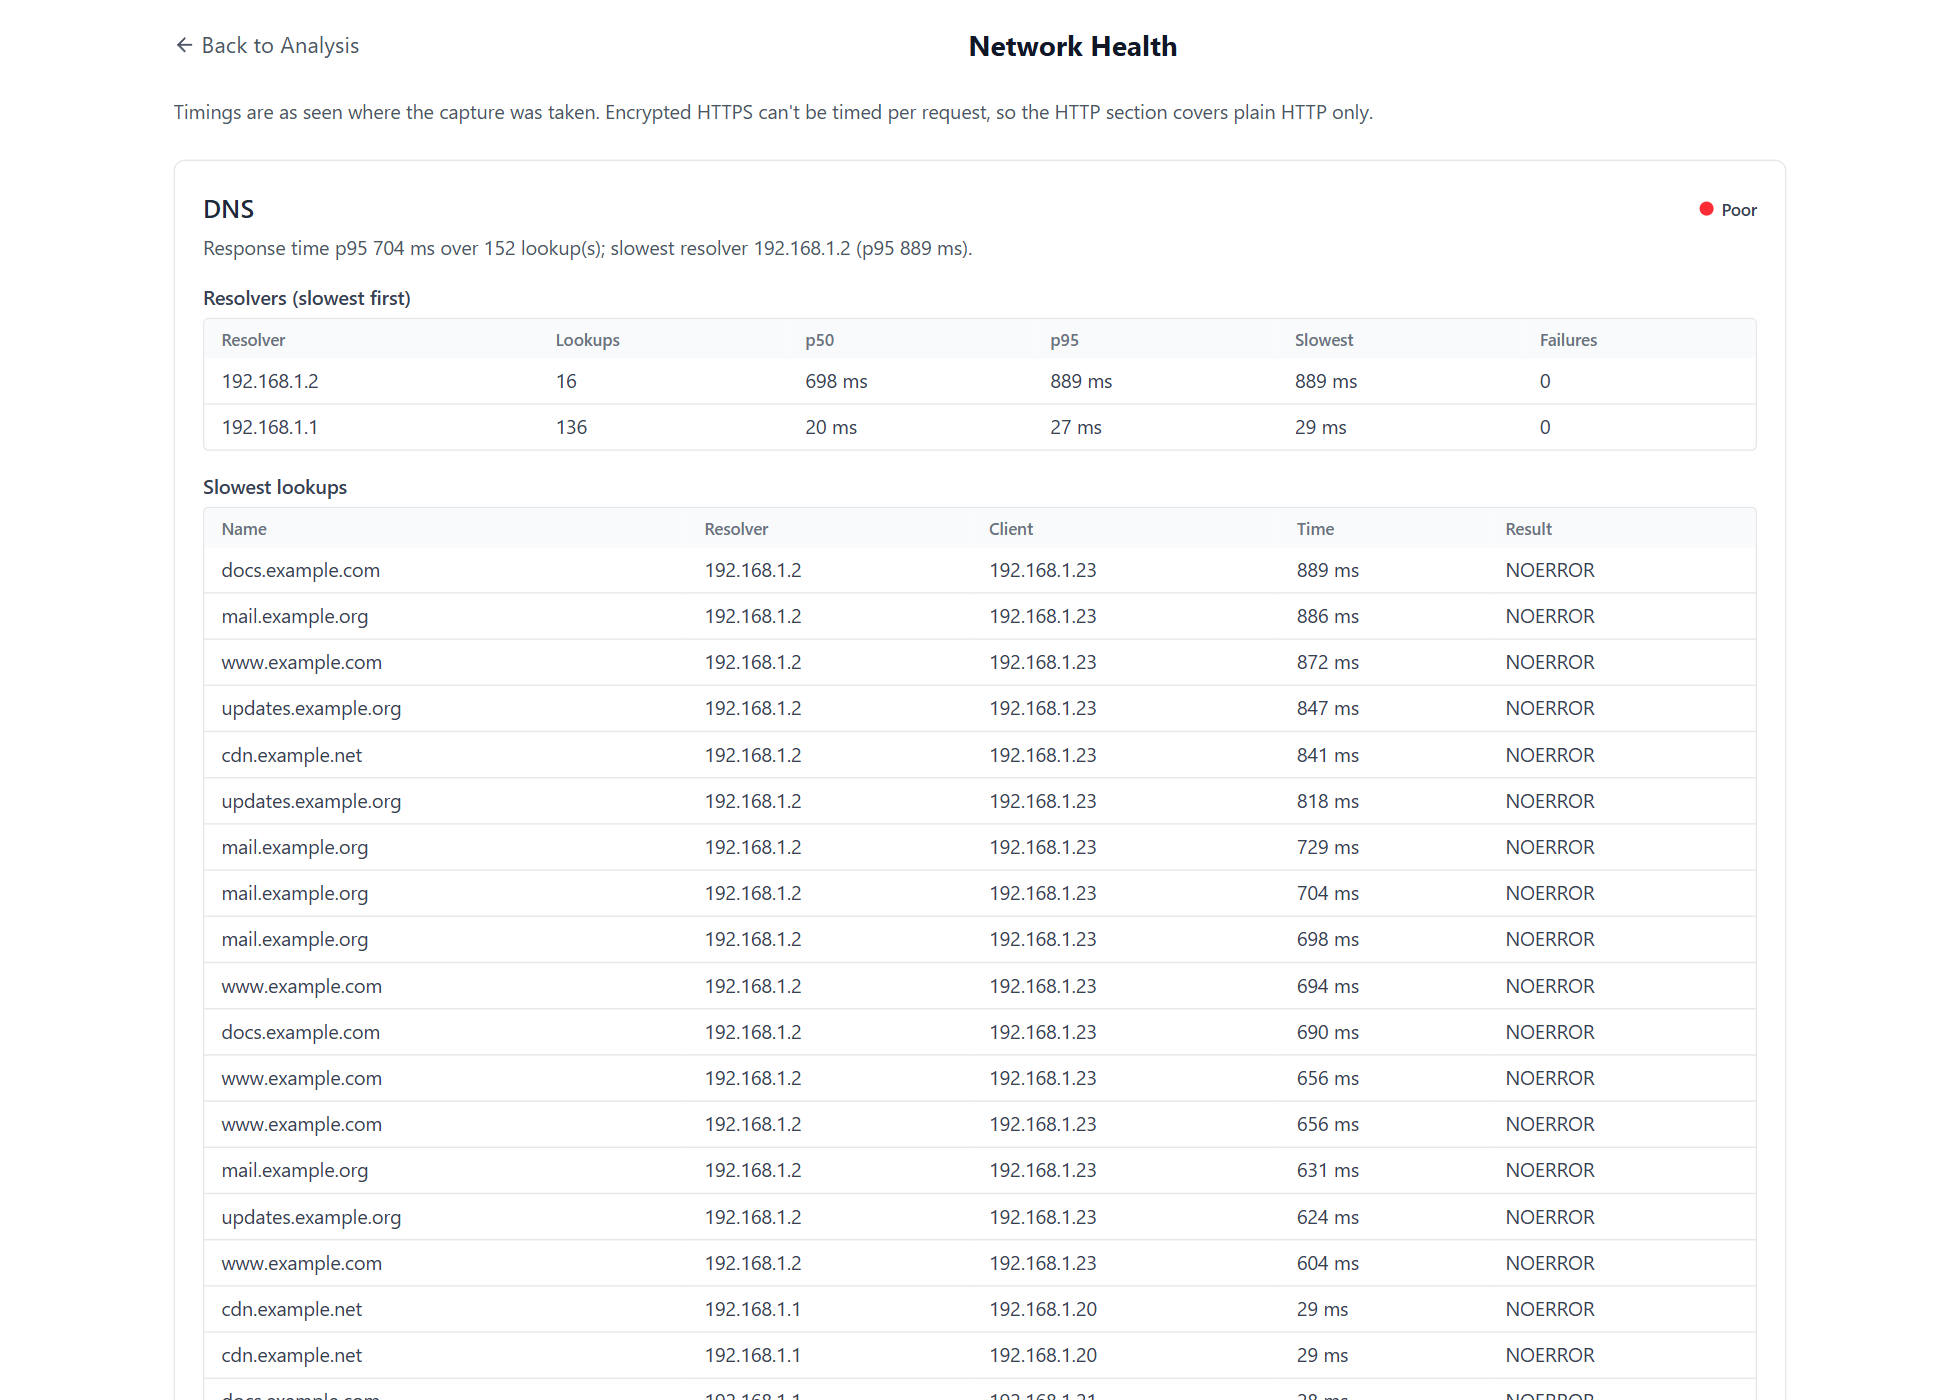Click the DNS section title
This screenshot has width=1960, height=1400.
229,209
